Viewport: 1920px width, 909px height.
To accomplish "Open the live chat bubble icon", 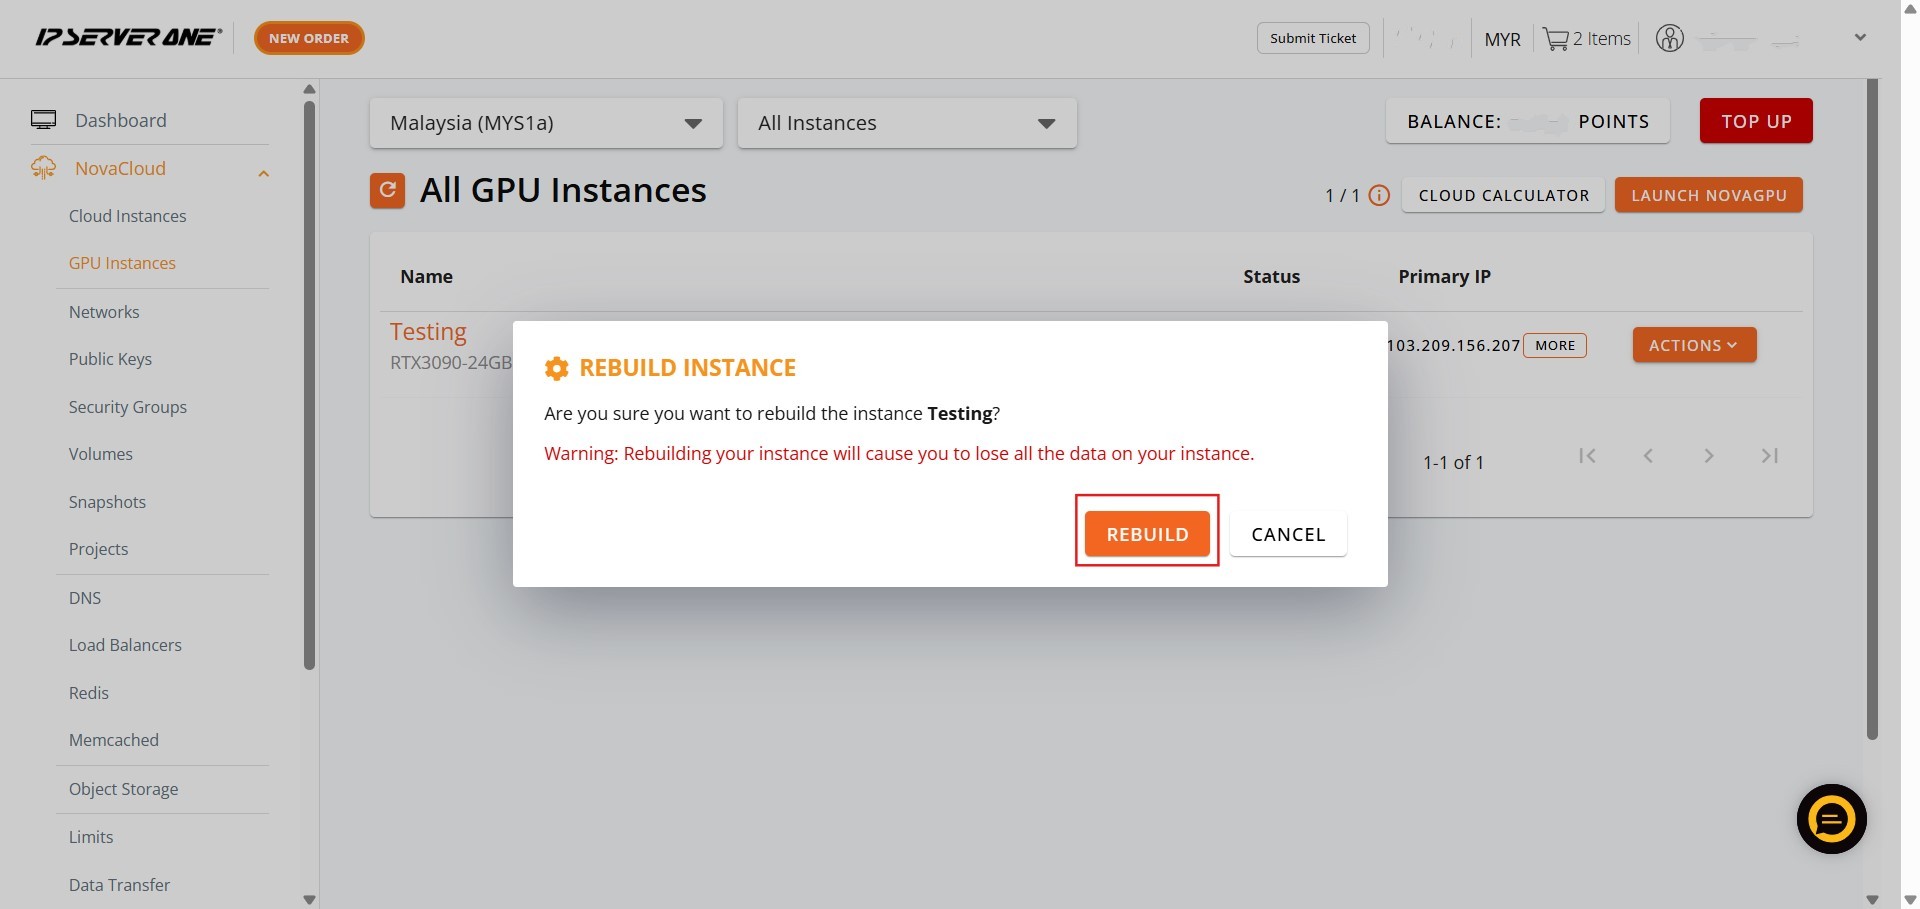I will point(1831,819).
